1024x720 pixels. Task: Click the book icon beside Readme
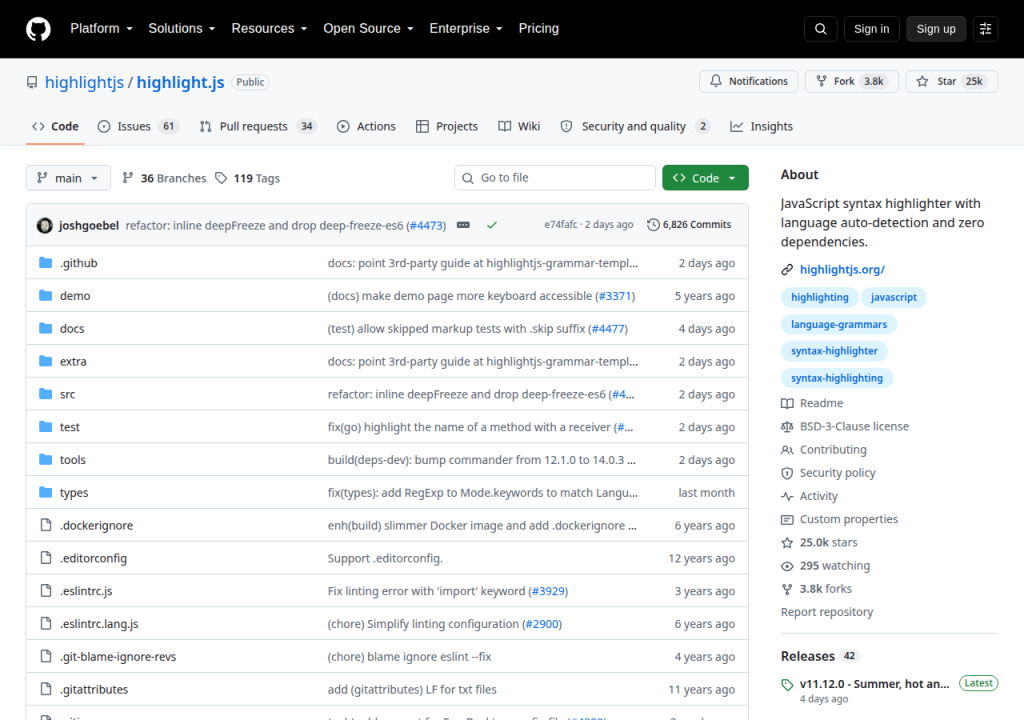point(787,403)
